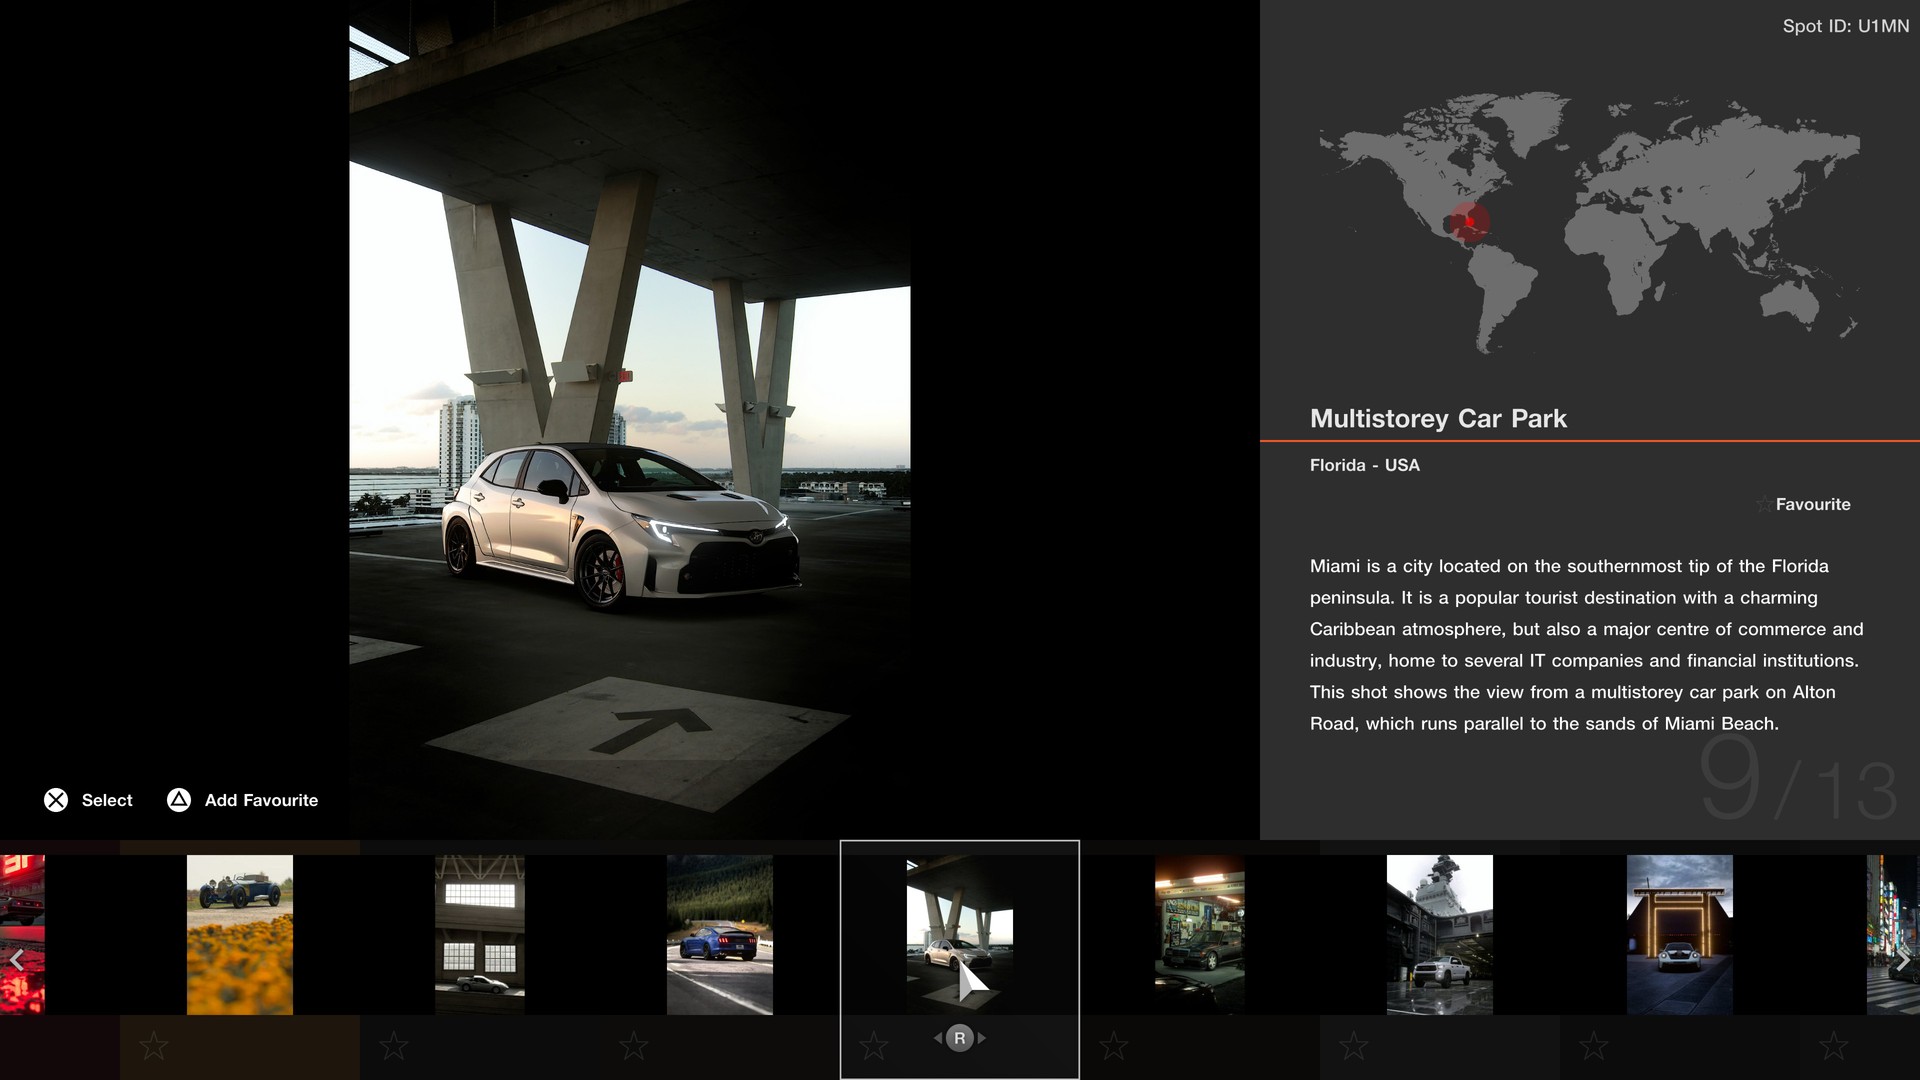This screenshot has width=1920, height=1080.
Task: Toggle favourite star under aircraft carrier thumbnail
Action: [1354, 1047]
